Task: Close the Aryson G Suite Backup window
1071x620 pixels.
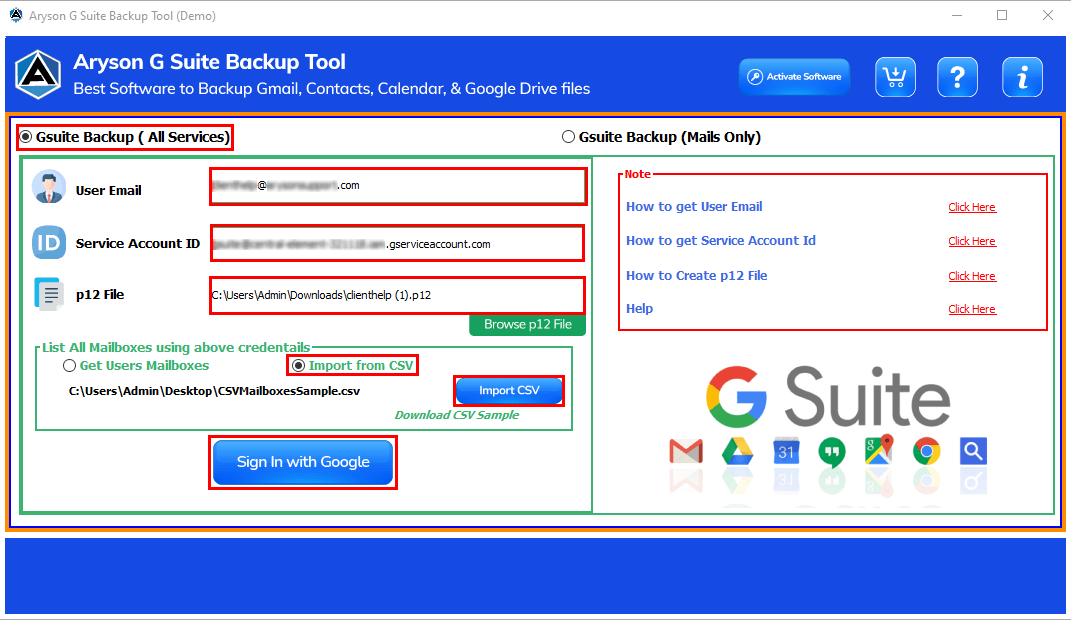Action: point(1048,15)
